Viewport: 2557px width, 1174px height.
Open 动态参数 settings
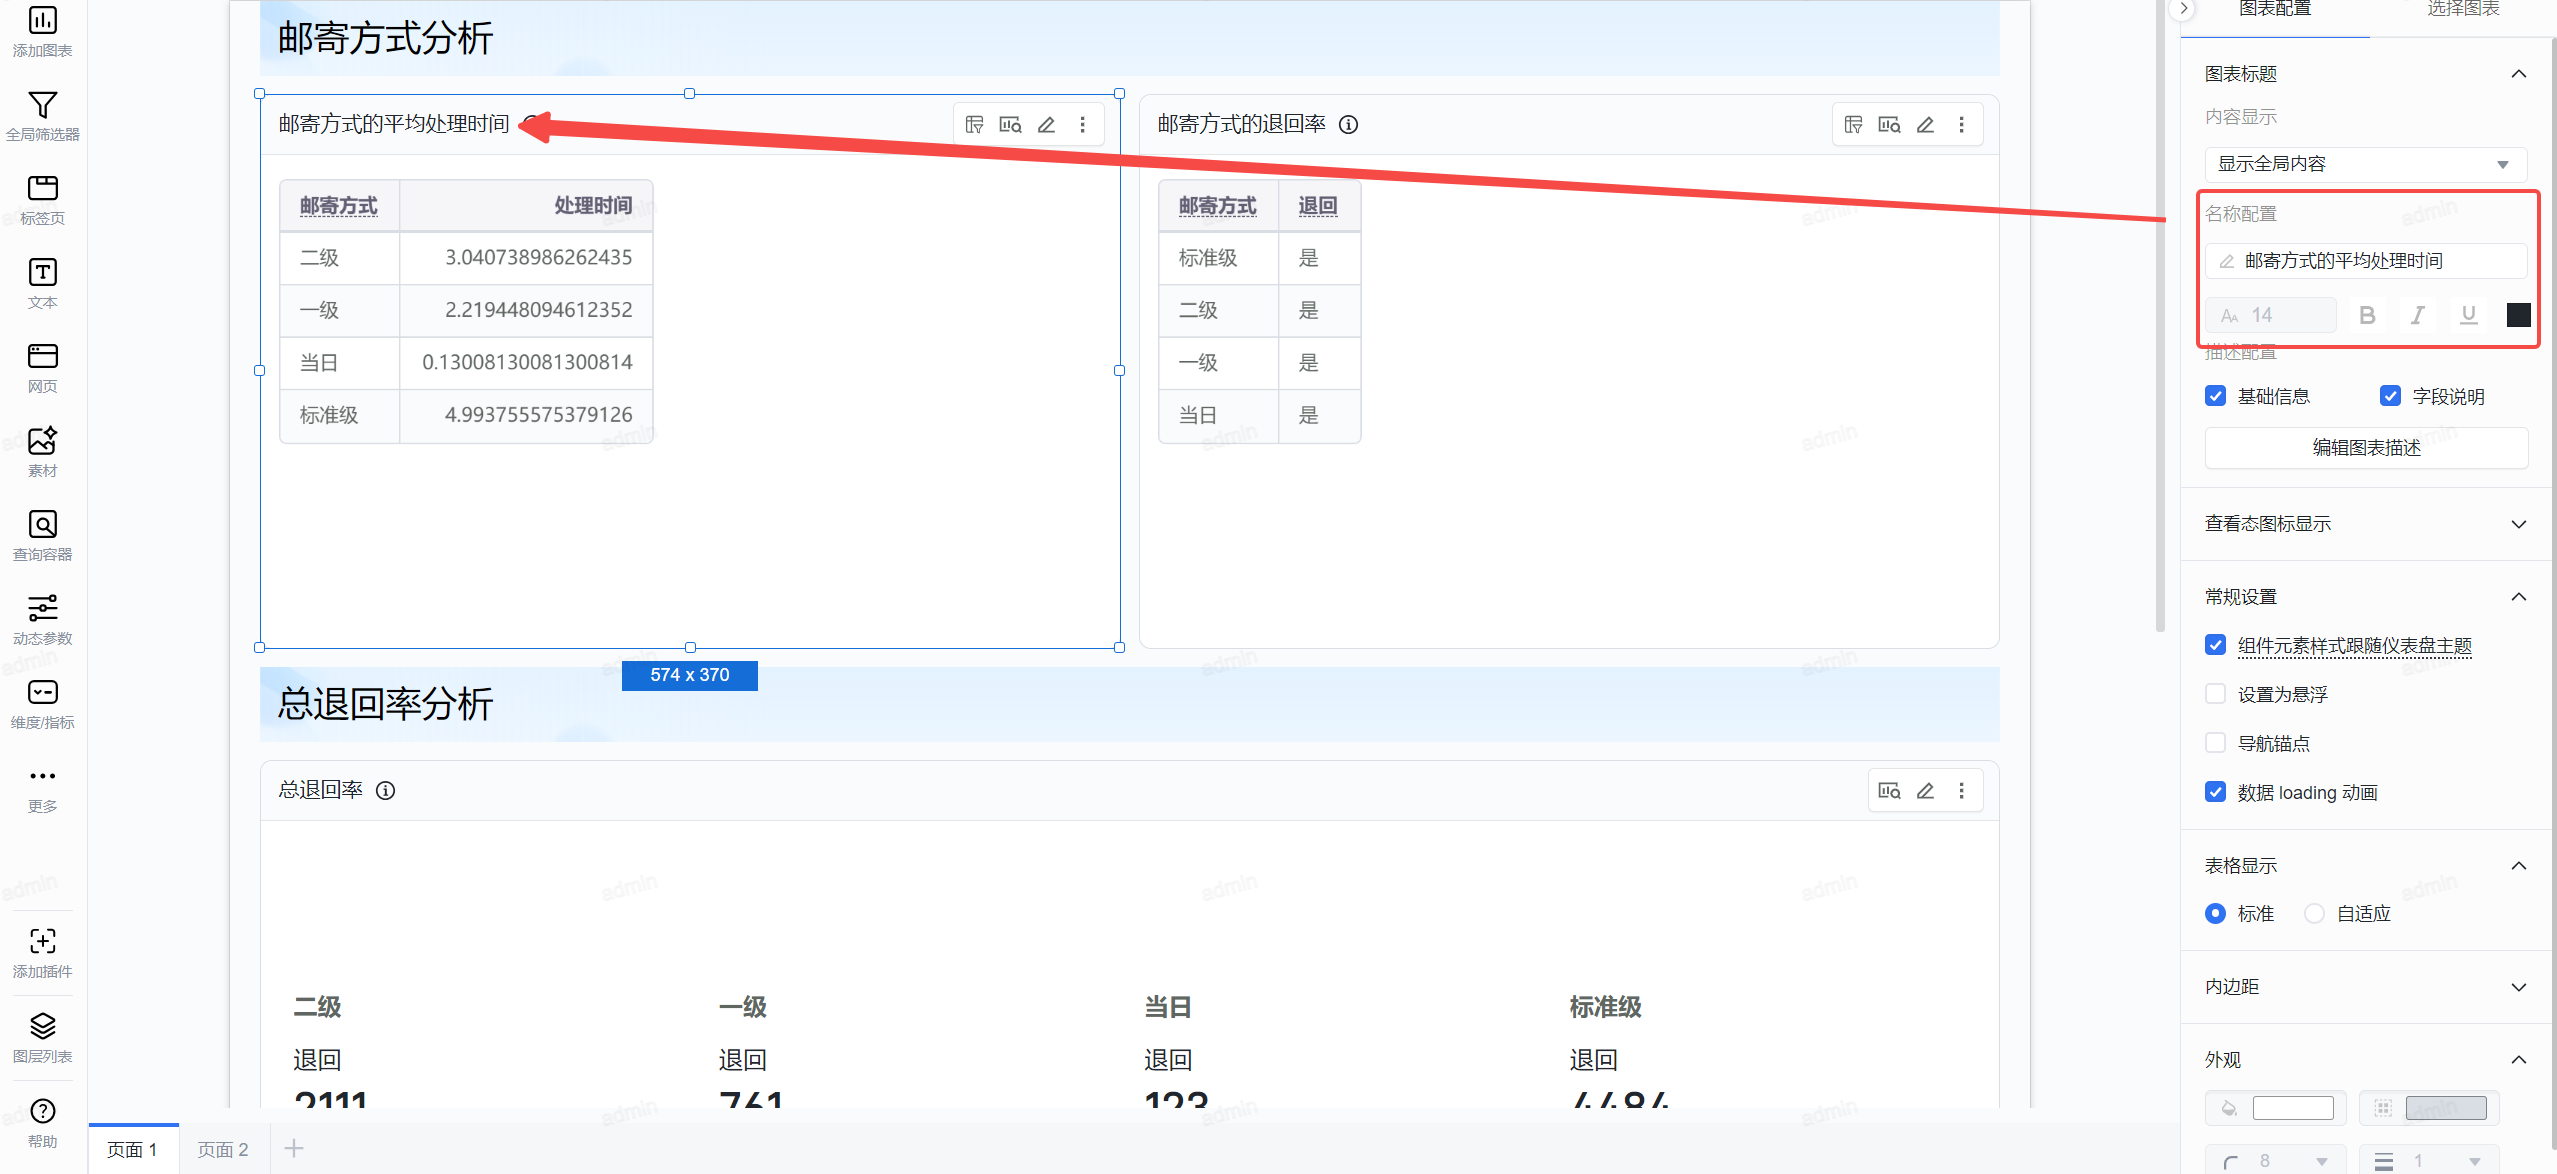coord(42,619)
